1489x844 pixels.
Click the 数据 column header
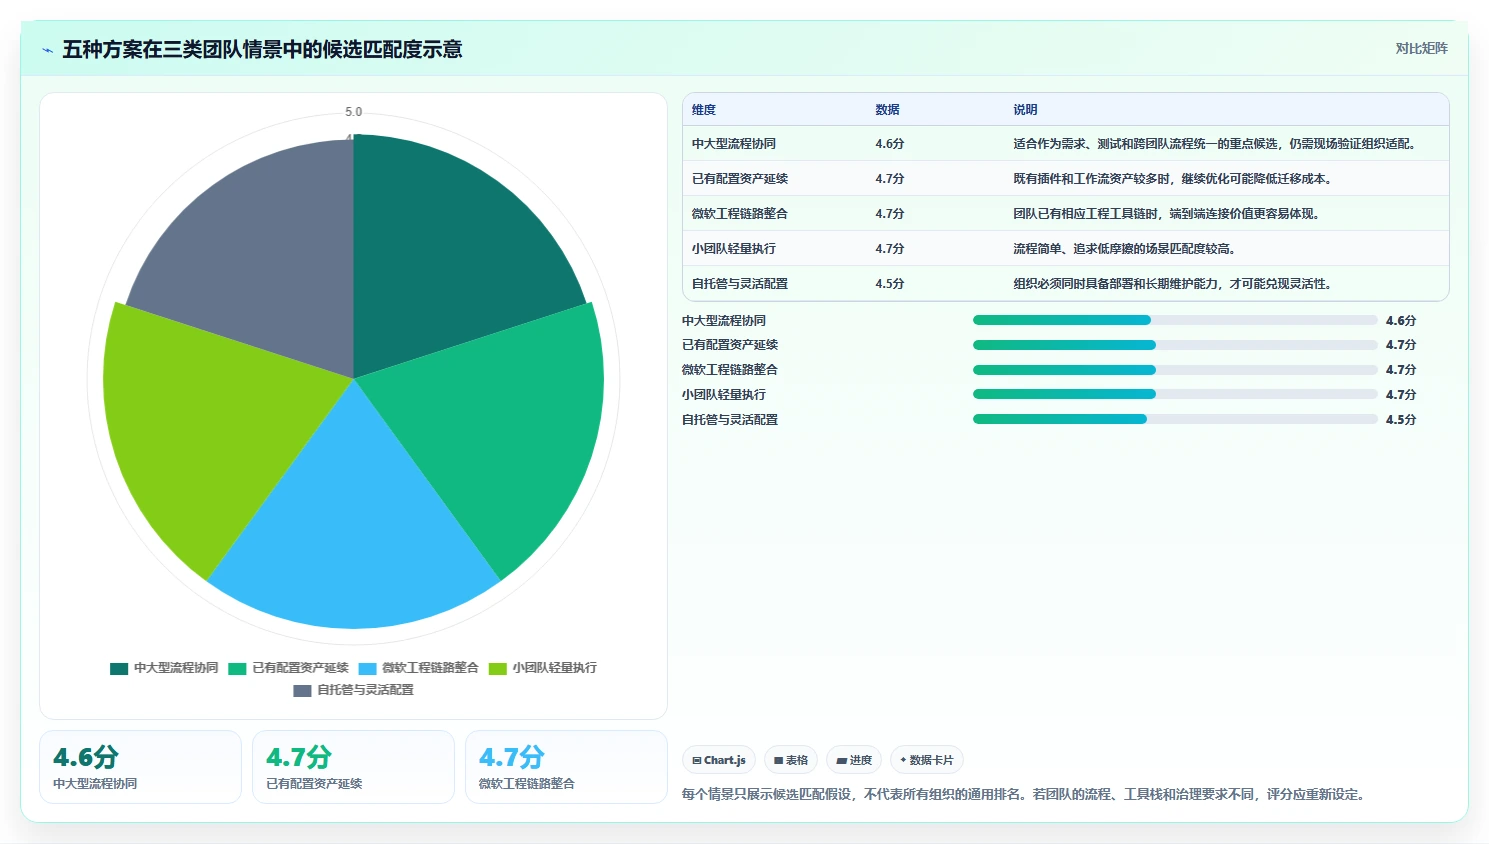point(887,110)
